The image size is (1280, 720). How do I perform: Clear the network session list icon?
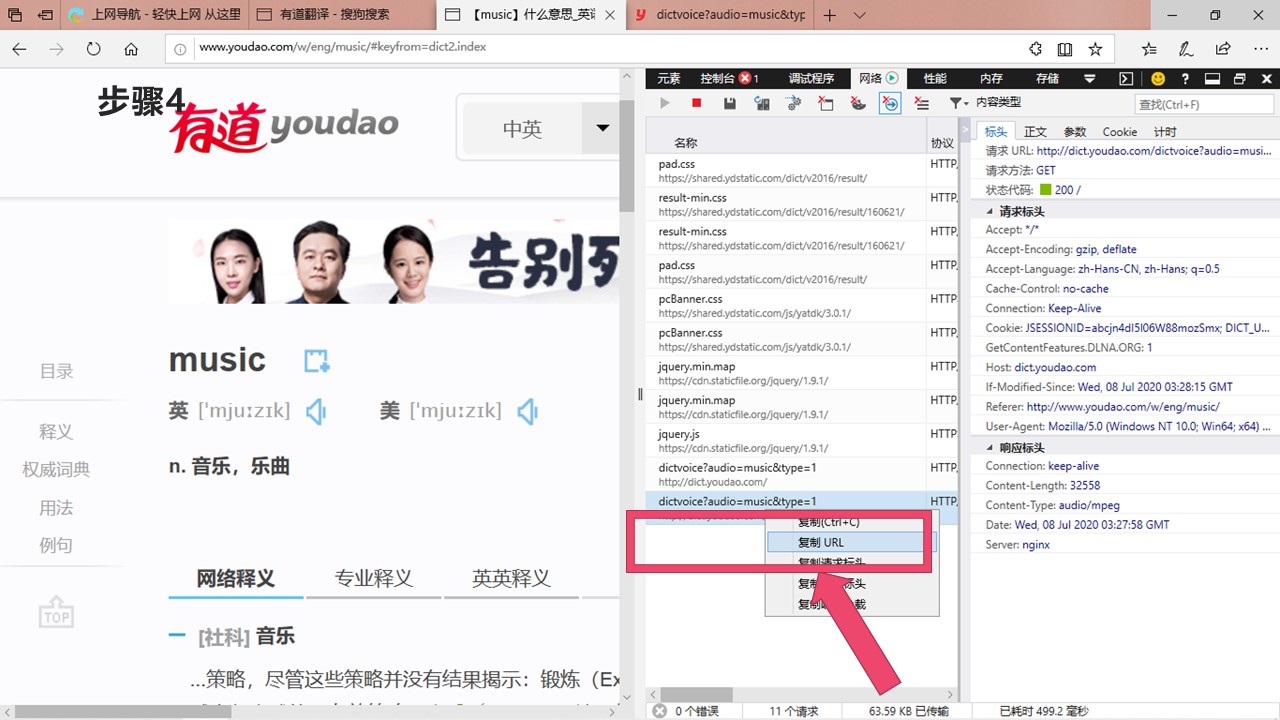tap(922, 103)
